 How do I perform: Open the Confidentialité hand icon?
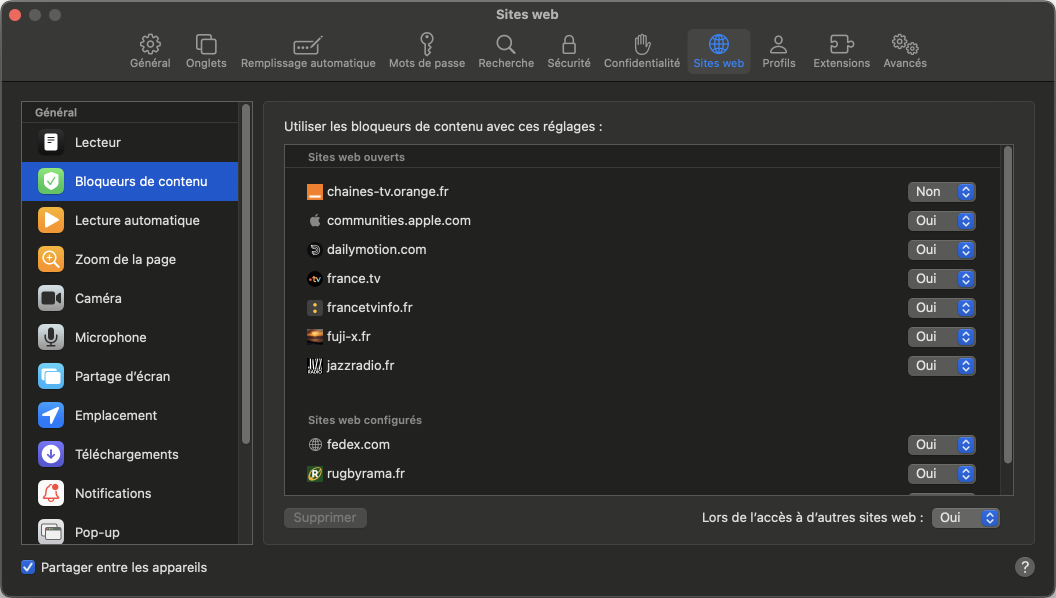(642, 44)
